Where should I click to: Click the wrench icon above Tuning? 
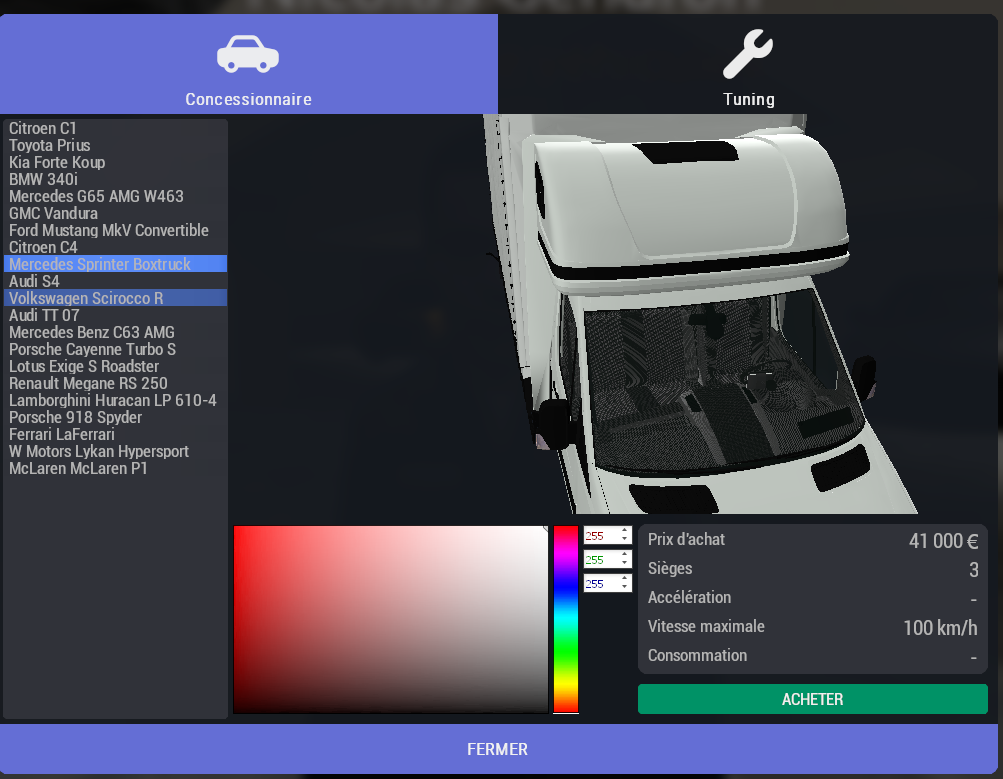tap(748, 54)
